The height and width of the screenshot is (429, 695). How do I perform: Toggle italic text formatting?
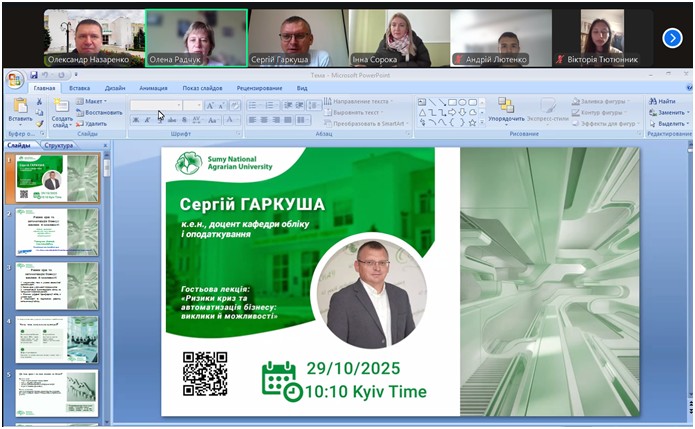pos(147,120)
